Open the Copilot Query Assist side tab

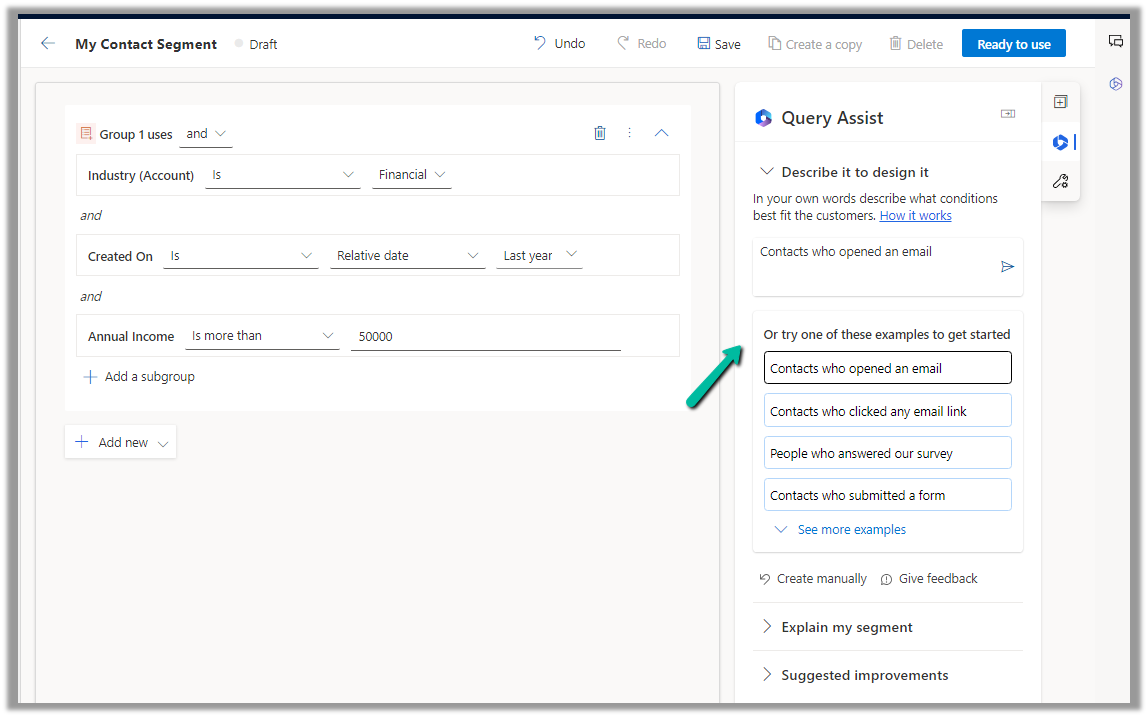tap(1060, 142)
